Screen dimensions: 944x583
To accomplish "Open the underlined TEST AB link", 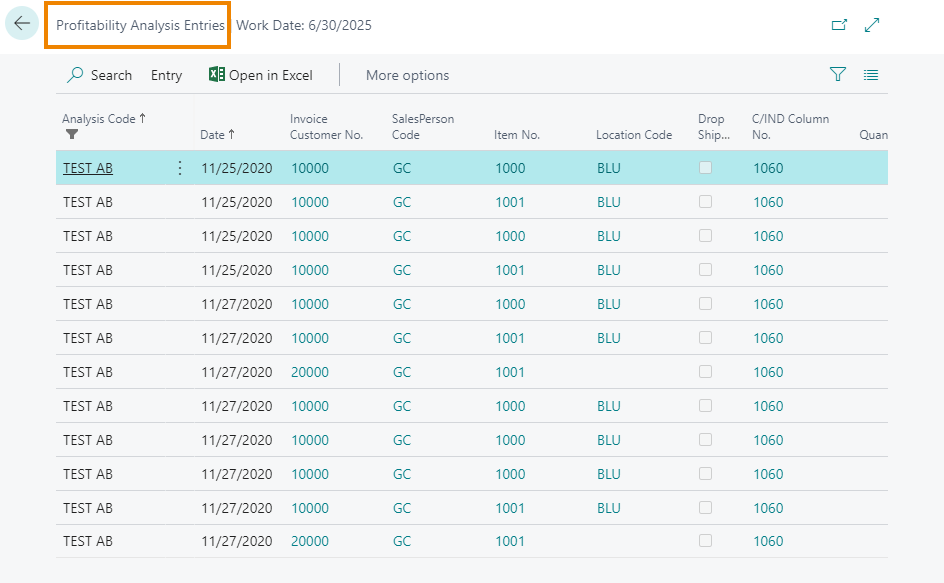I will pyautogui.click(x=88, y=168).
